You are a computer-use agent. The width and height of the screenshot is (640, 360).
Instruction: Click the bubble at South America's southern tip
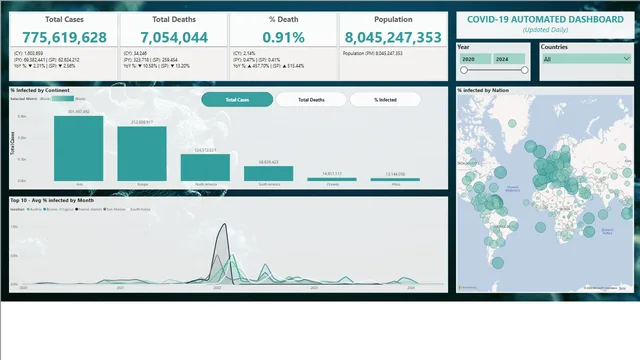pos(498,263)
